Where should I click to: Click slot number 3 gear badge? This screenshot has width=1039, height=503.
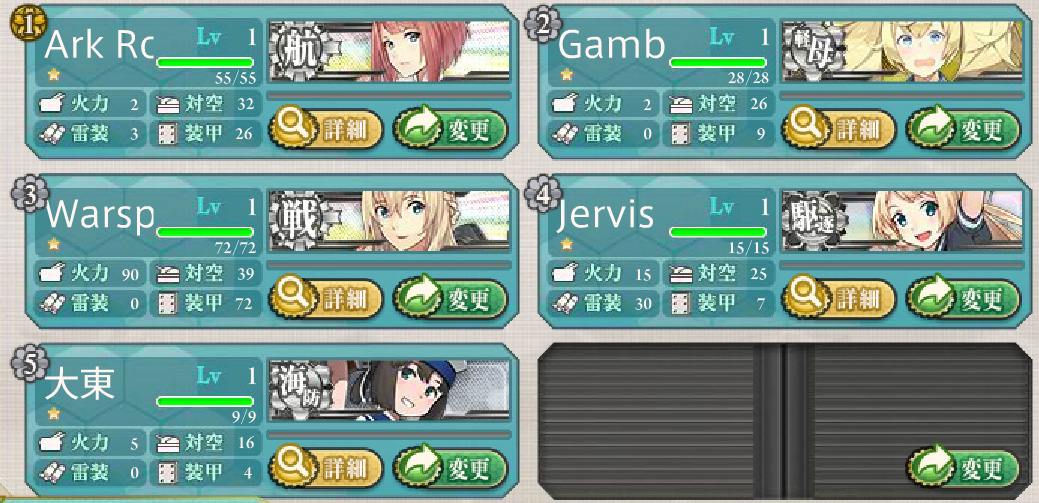click(27, 193)
